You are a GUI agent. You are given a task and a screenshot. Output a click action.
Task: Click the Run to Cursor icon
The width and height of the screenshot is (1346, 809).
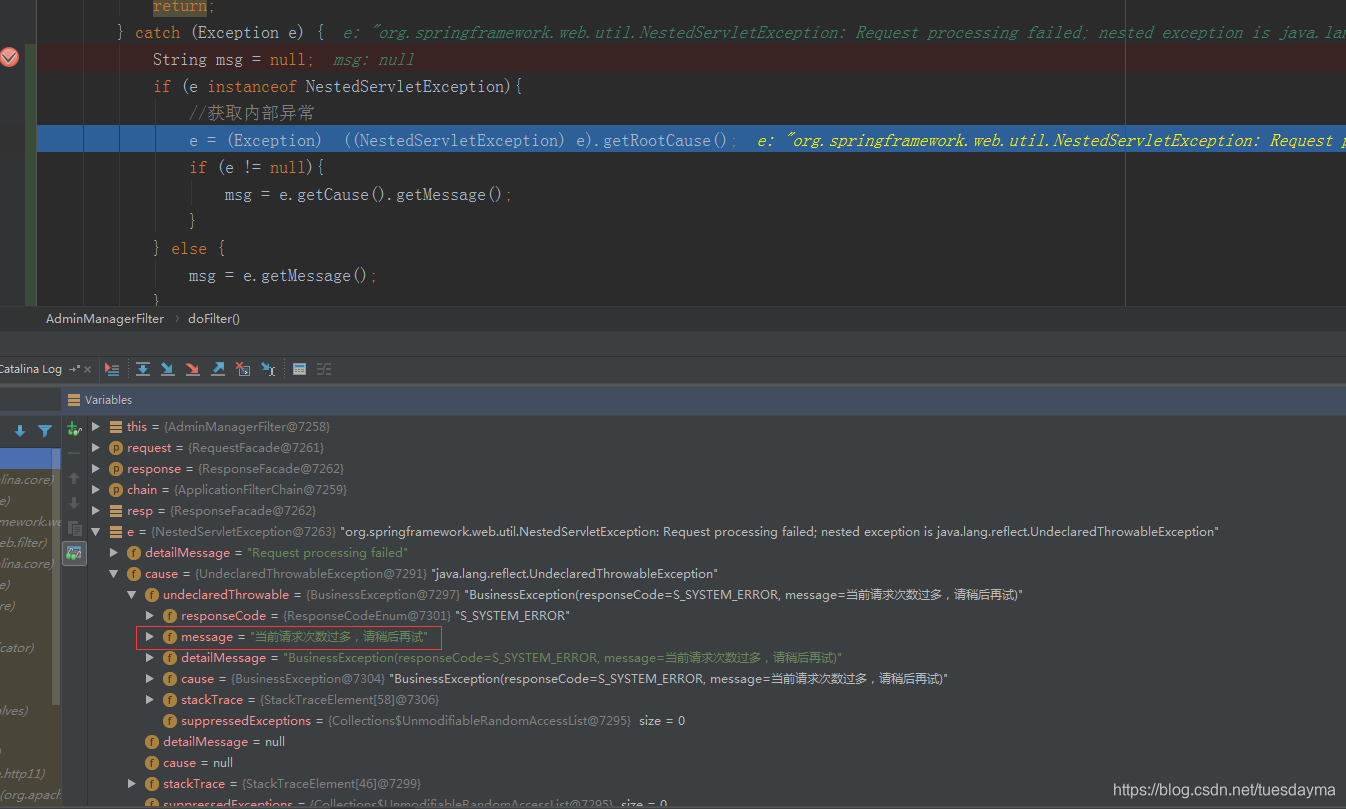click(x=268, y=369)
